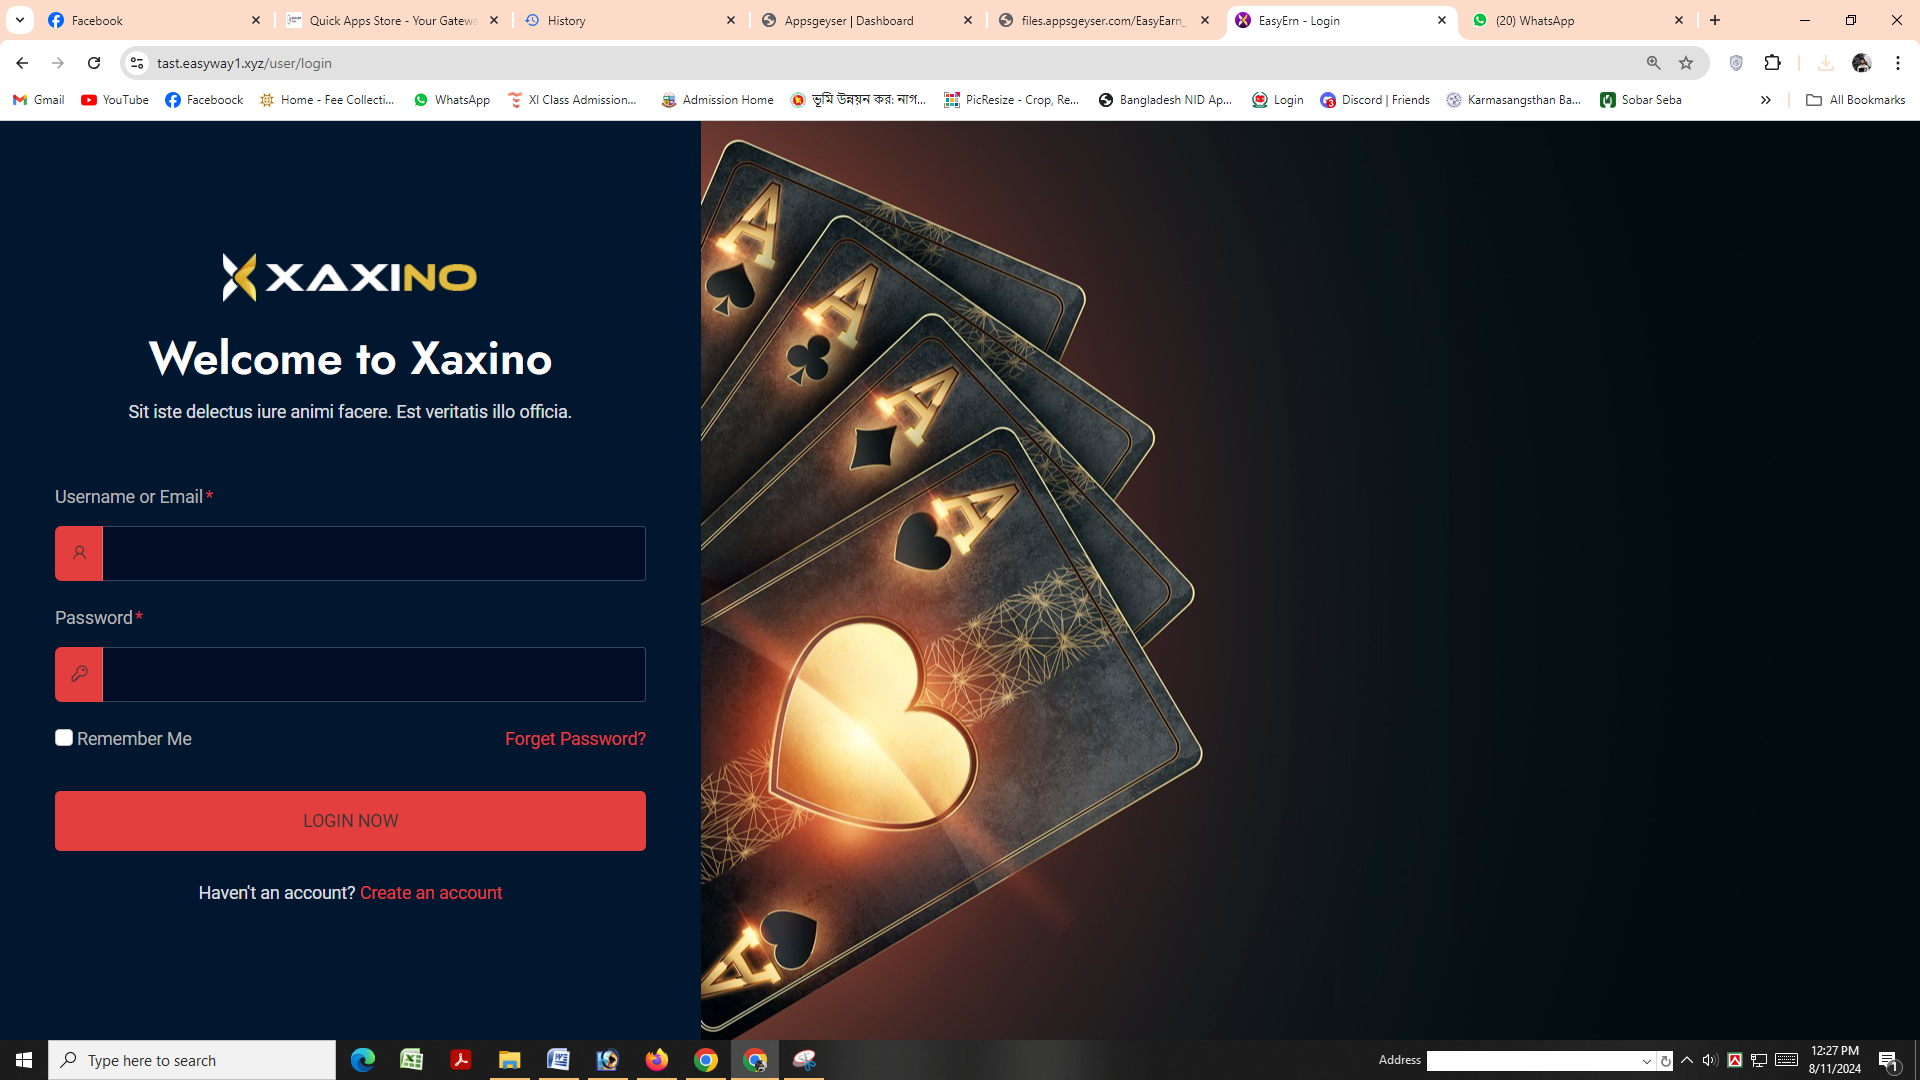This screenshot has height=1080, width=1920.
Task: Click the LOGIN NOW button
Action: 350,821
